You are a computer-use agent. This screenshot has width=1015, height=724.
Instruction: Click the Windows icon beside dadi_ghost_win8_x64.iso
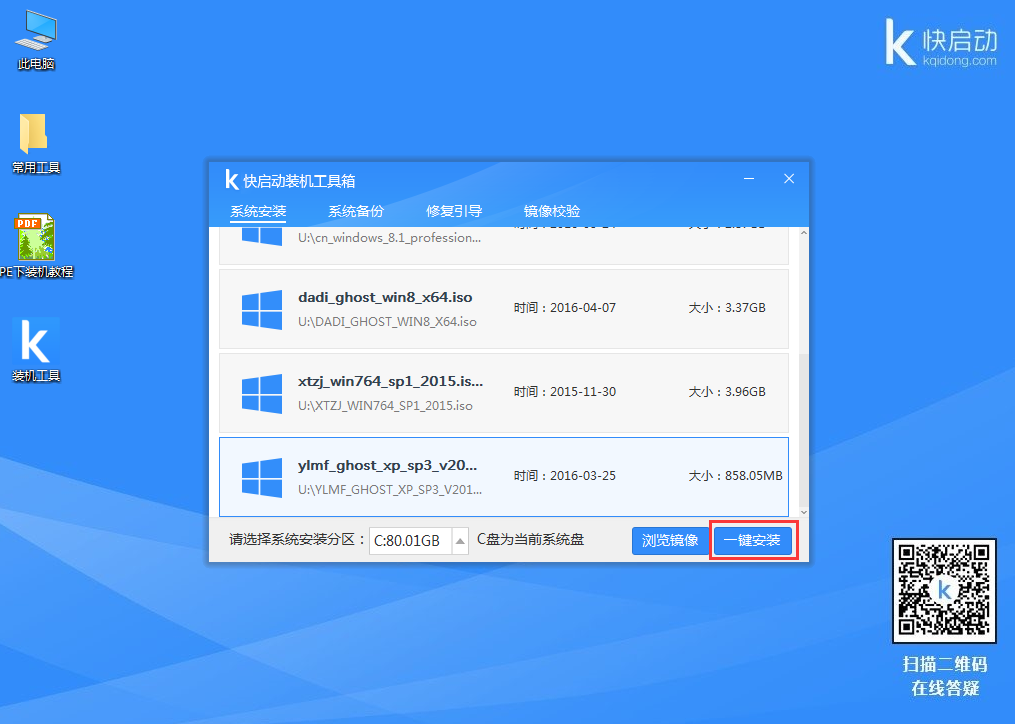point(262,309)
